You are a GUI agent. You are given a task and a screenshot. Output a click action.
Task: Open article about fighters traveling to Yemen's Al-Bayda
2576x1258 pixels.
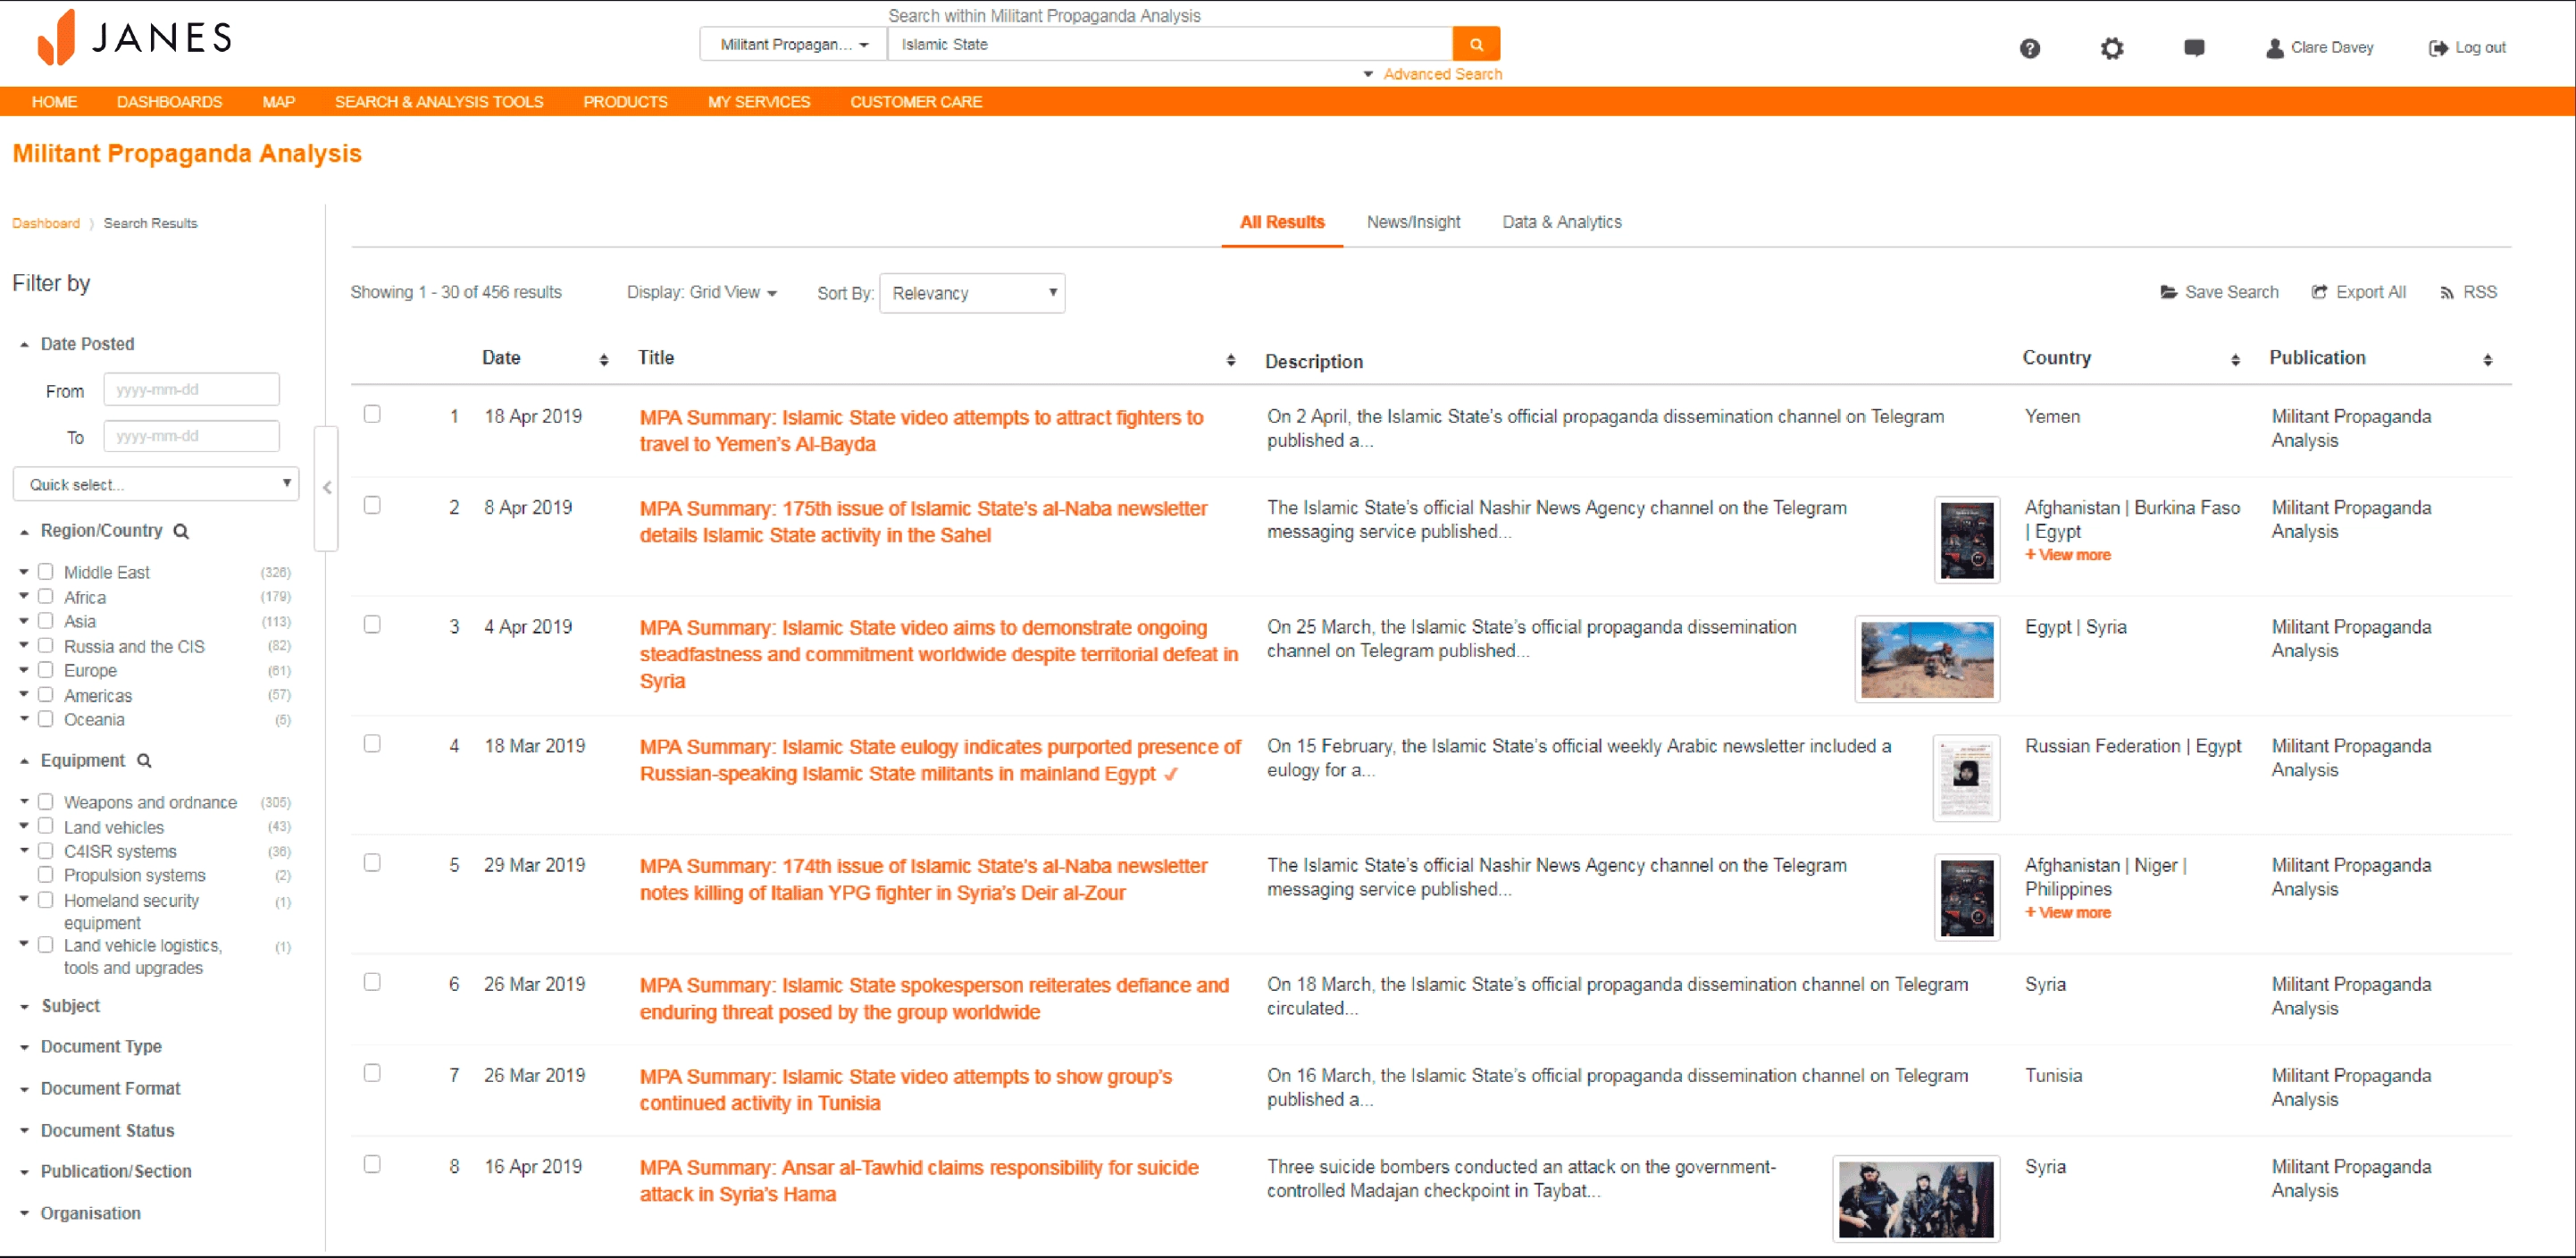coord(921,431)
